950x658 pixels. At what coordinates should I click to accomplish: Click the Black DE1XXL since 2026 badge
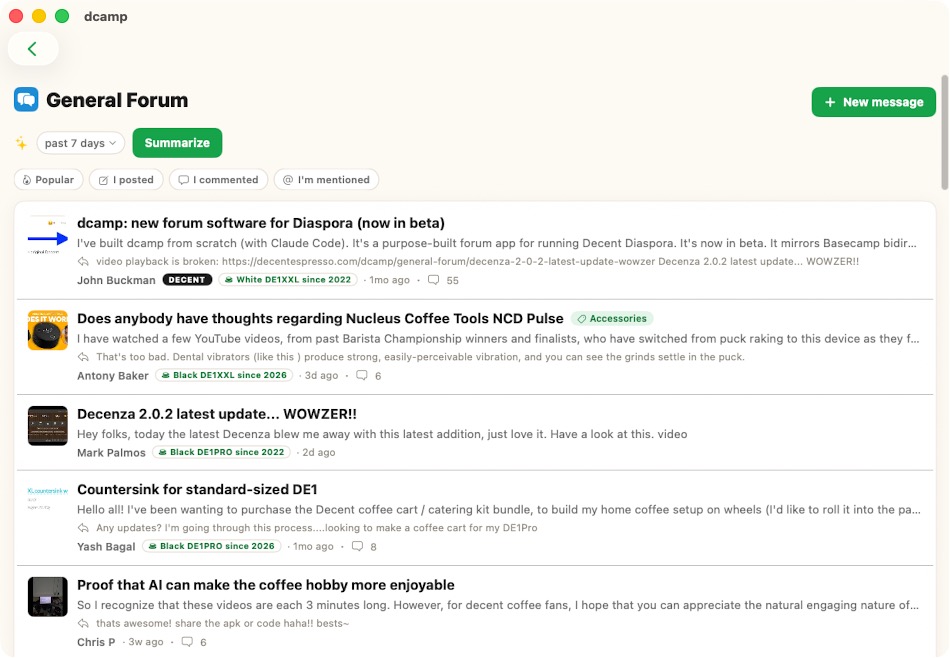[x=224, y=376]
